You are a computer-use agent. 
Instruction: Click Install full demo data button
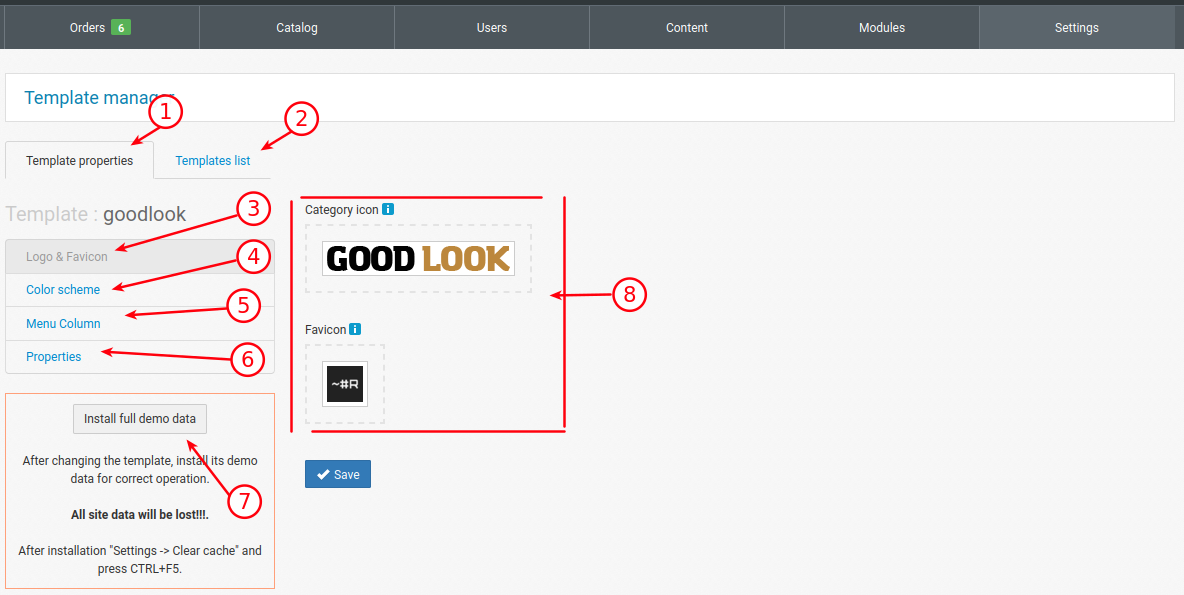140,418
